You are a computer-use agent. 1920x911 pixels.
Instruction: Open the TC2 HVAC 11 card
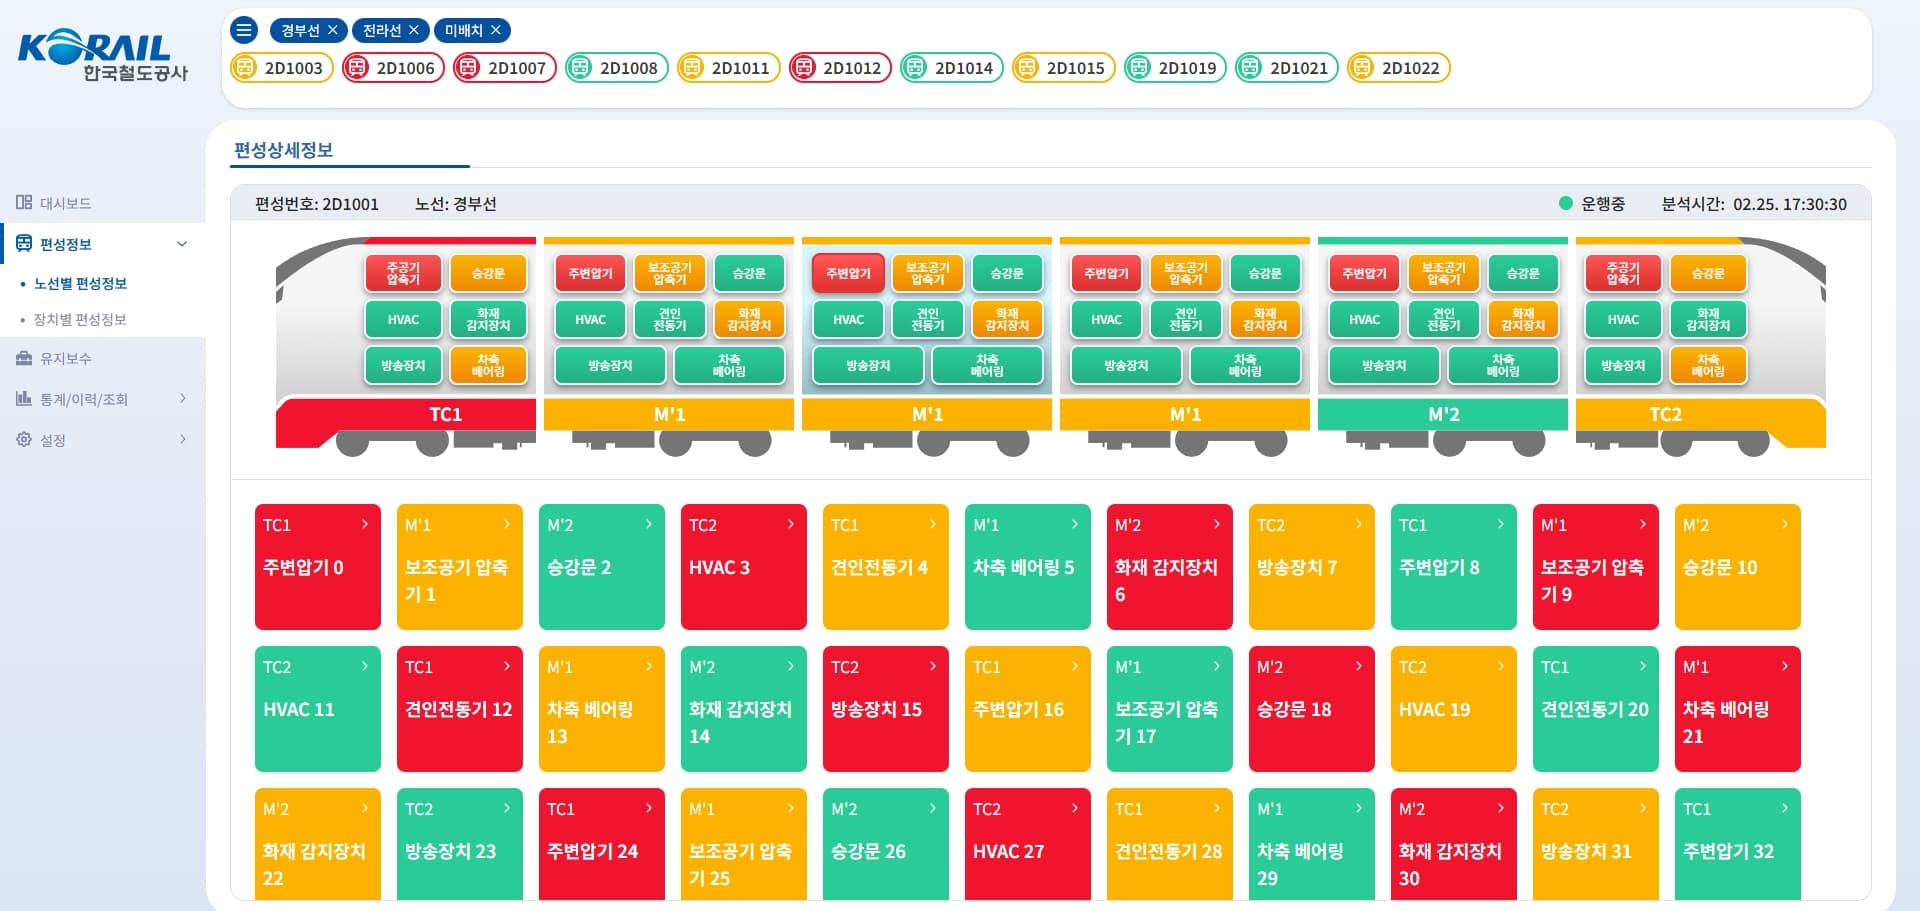pyautogui.click(x=317, y=708)
